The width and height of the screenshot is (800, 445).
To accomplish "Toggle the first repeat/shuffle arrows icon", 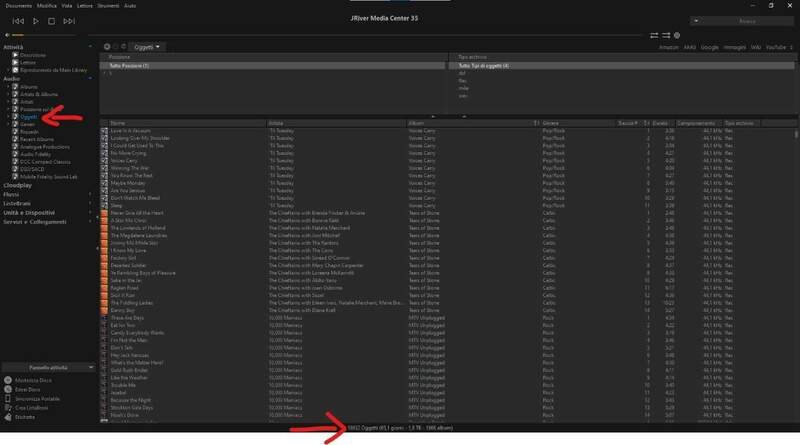I will pyautogui.click(x=654, y=35).
